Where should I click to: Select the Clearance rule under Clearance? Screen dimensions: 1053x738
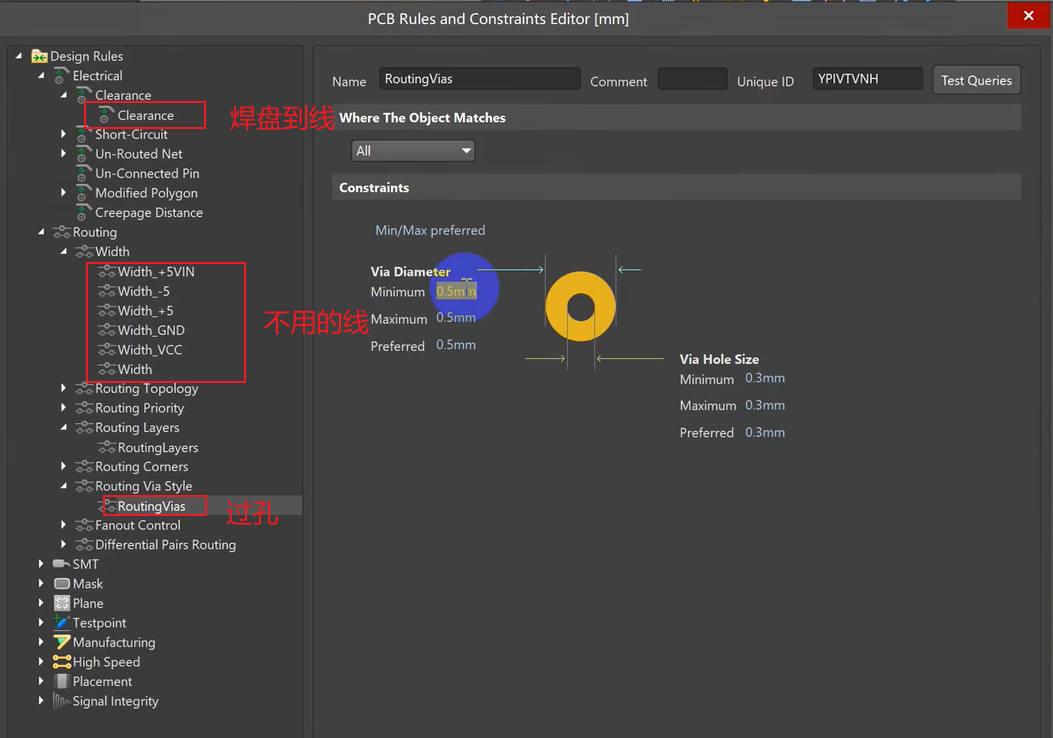[x=145, y=116]
